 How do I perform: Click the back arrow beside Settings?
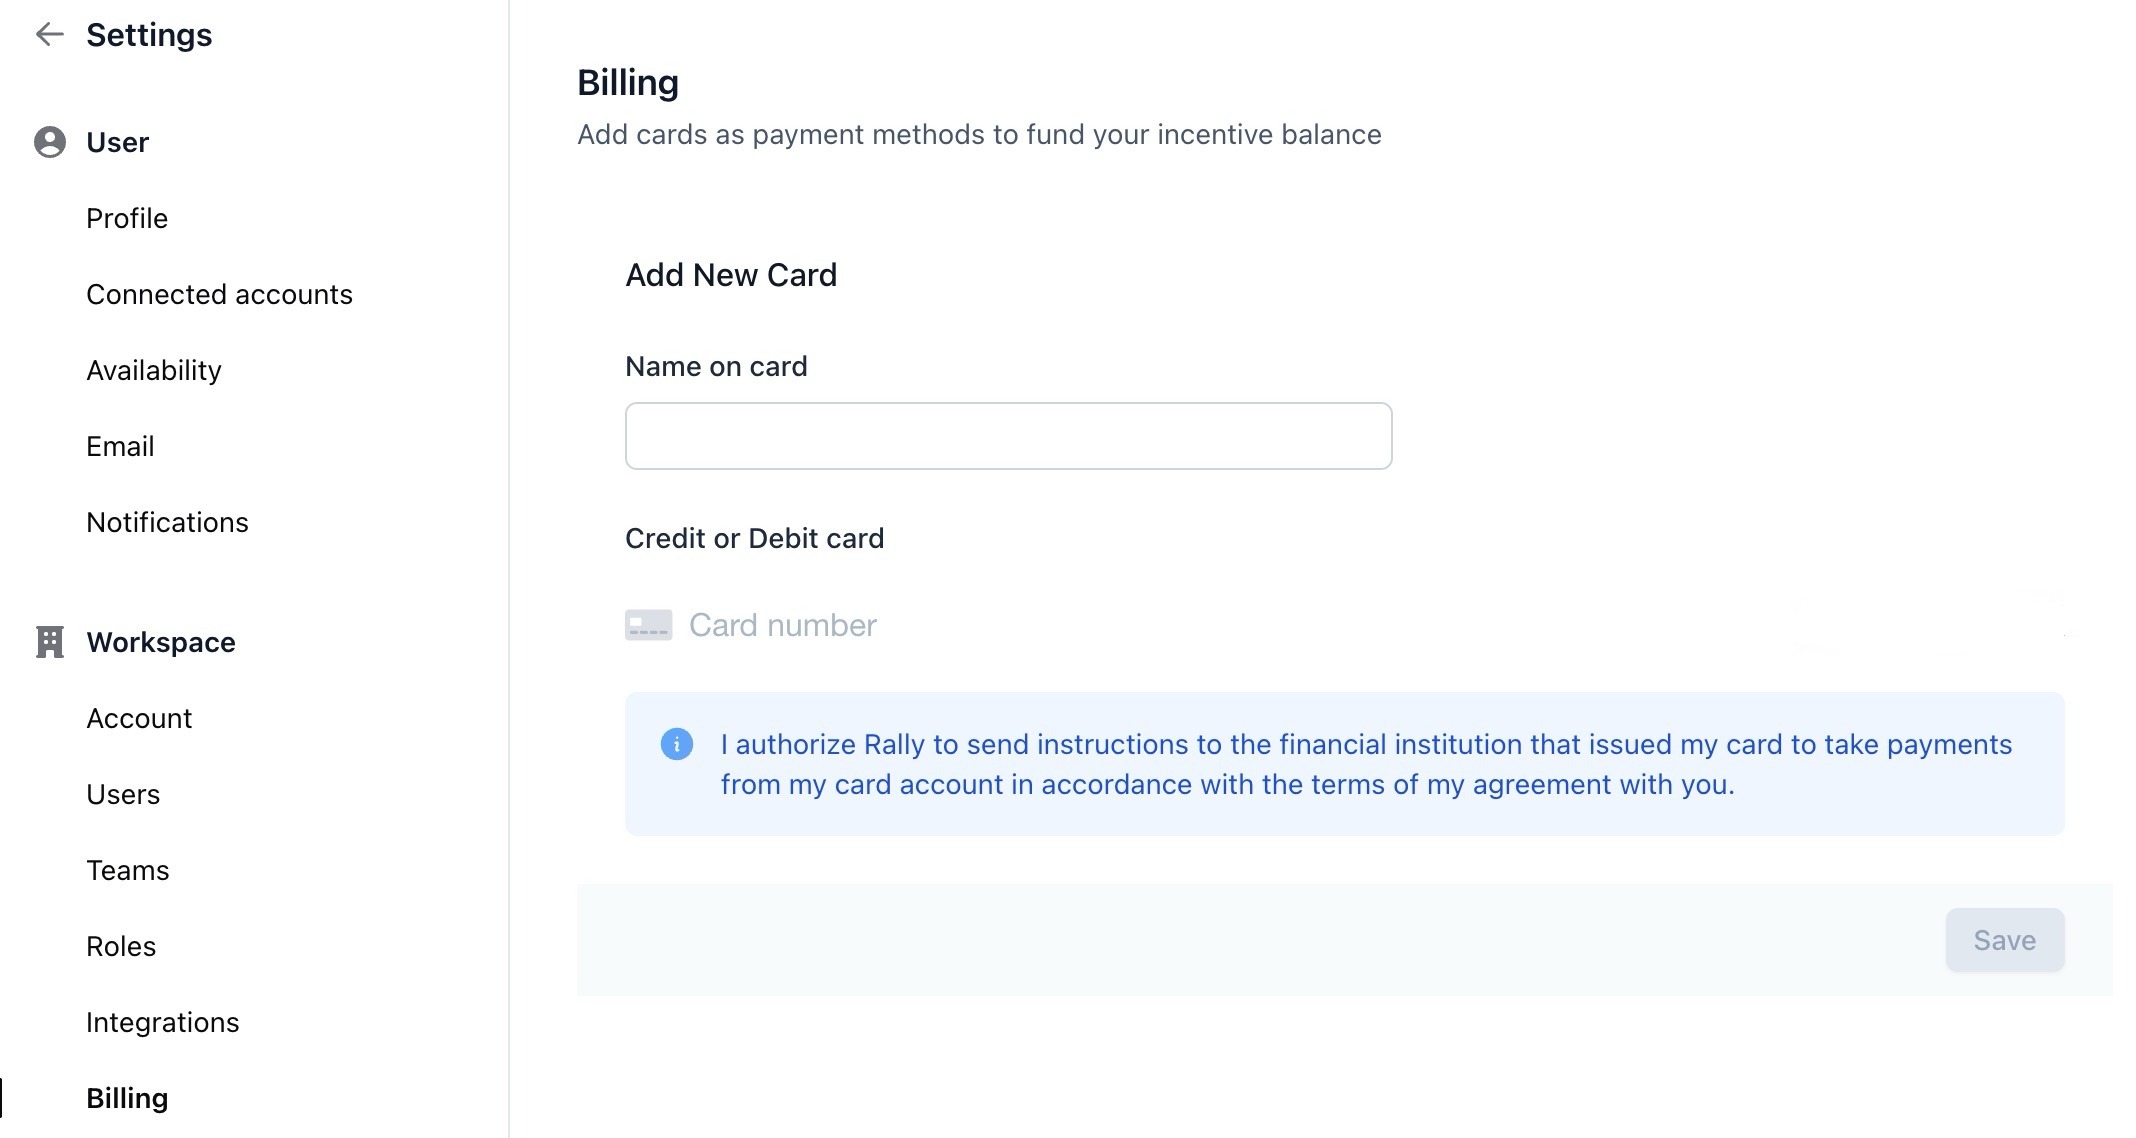(x=49, y=35)
